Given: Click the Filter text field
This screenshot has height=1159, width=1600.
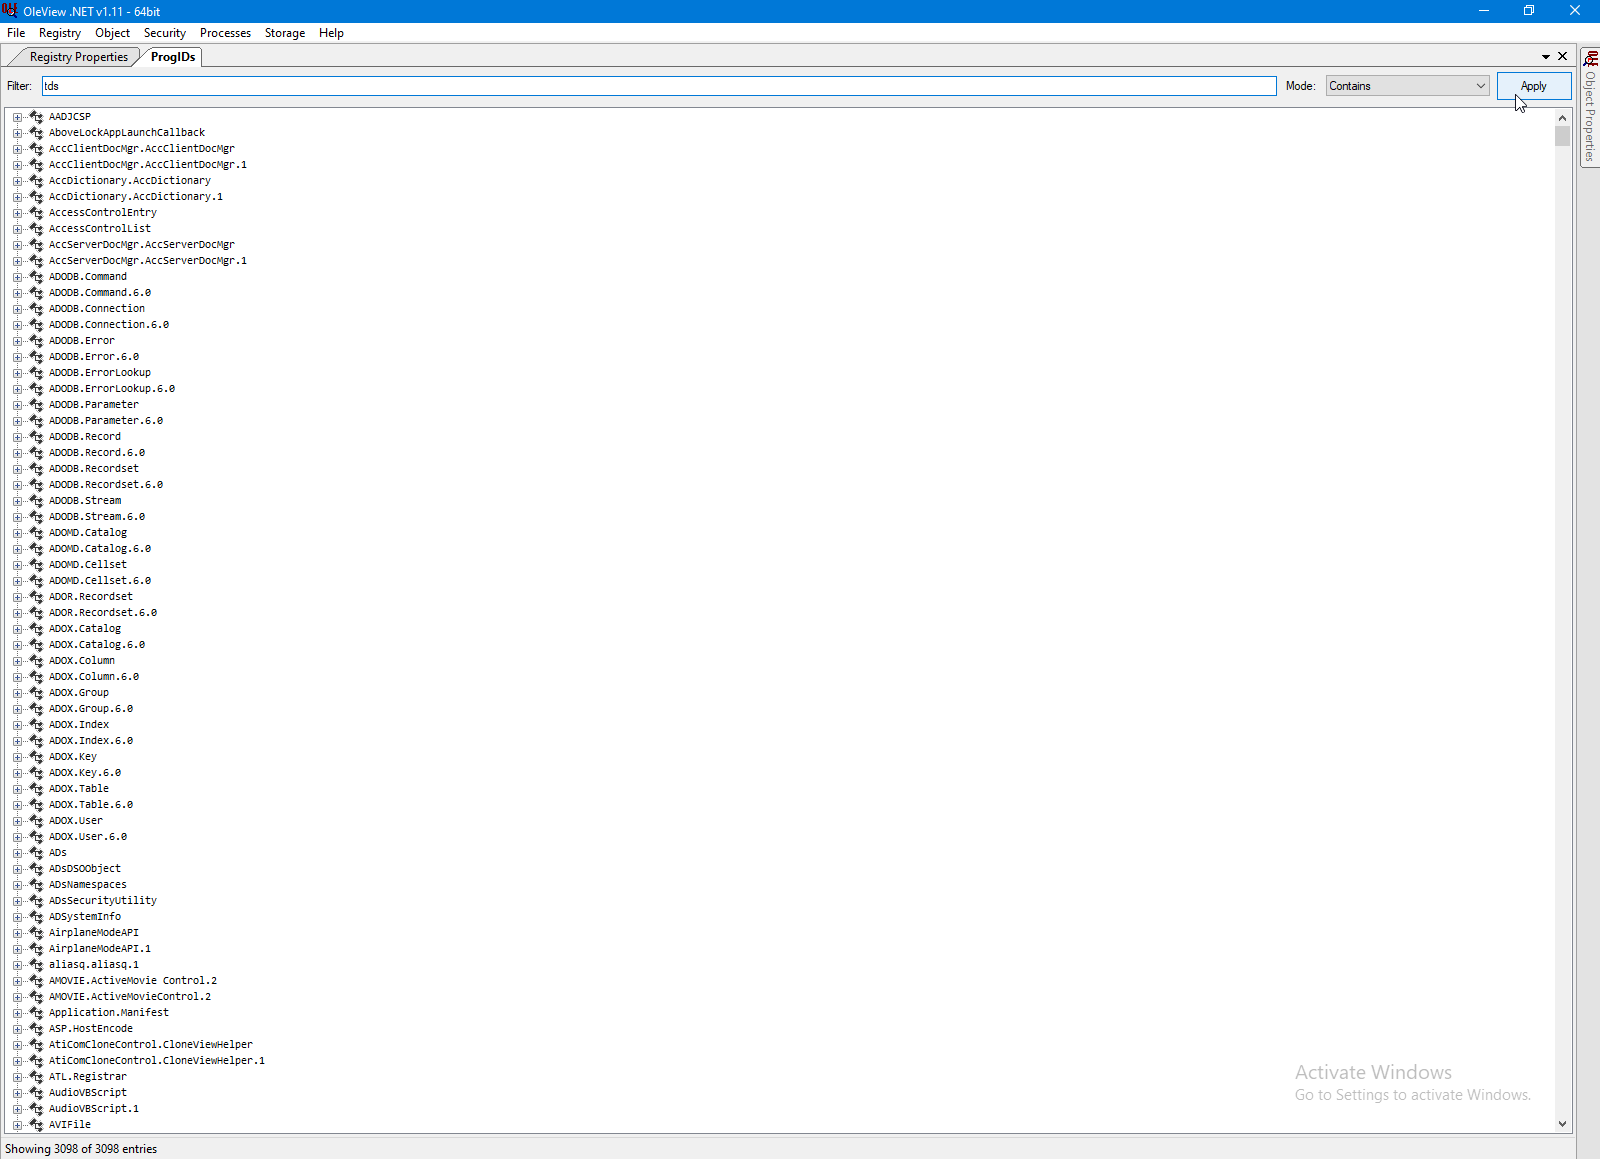Looking at the screenshot, I should 659,86.
